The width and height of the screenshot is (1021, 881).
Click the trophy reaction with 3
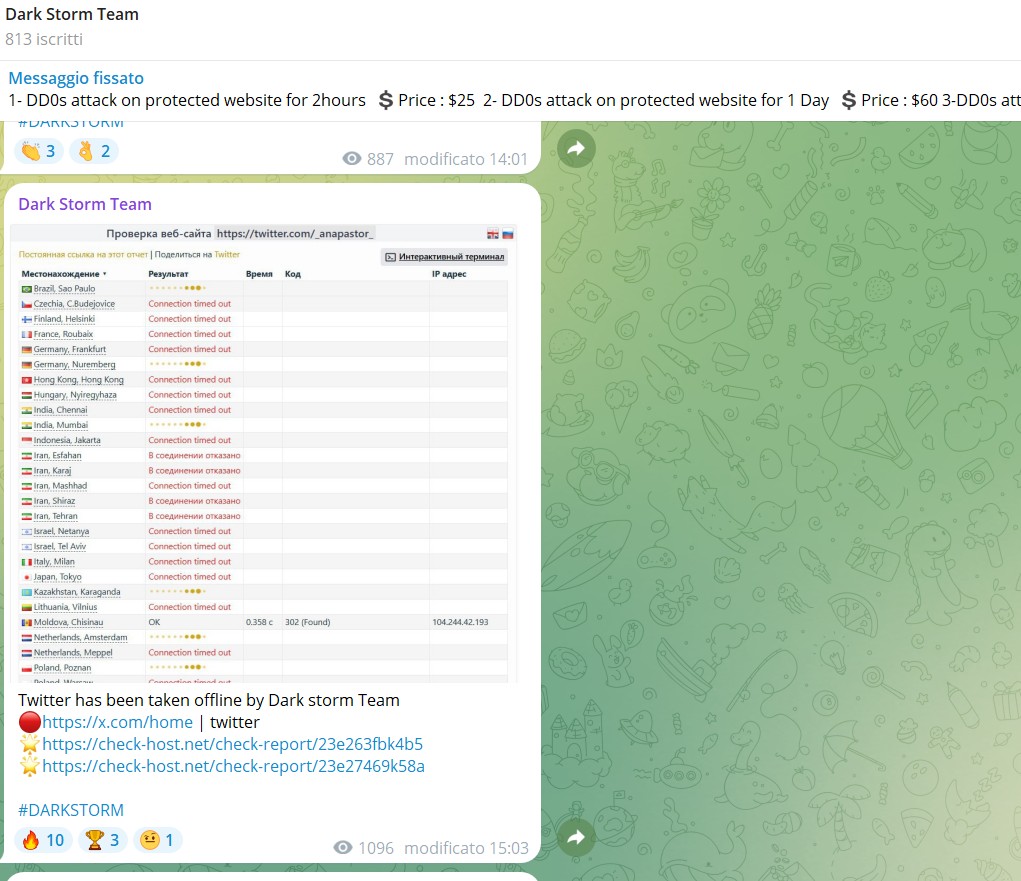[105, 840]
